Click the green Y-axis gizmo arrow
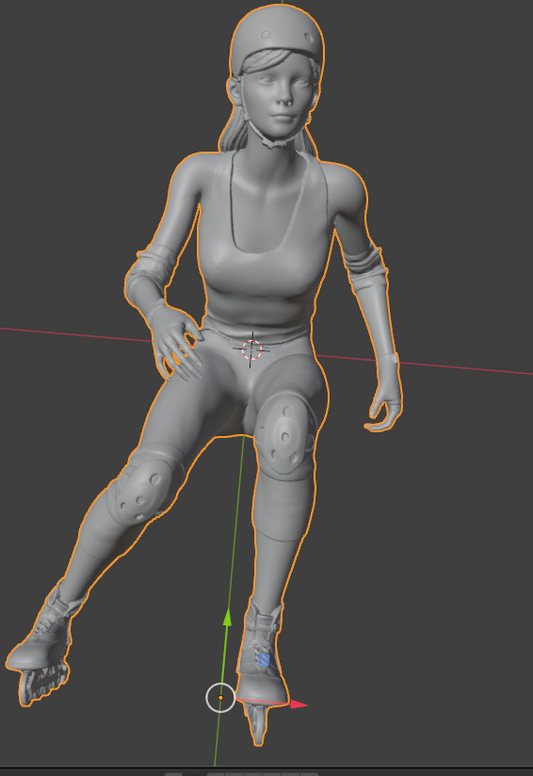 pos(227,617)
